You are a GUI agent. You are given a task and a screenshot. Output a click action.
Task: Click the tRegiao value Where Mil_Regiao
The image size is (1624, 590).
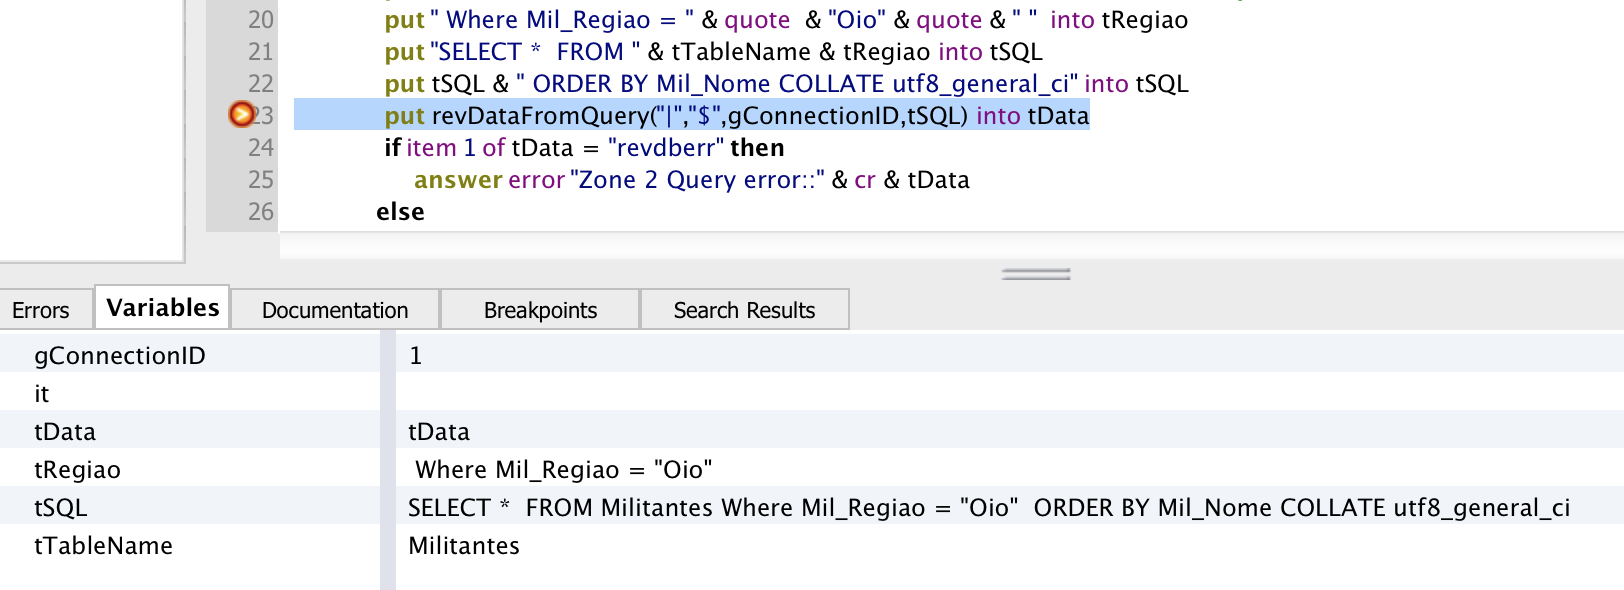point(563,470)
